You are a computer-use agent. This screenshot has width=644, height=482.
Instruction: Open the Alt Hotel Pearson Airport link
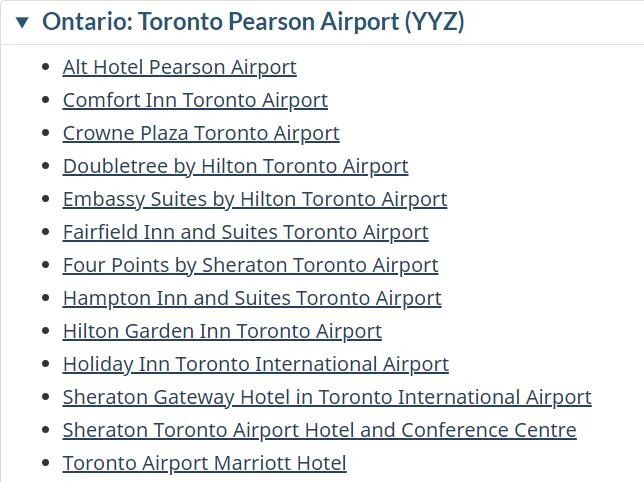pos(179,67)
